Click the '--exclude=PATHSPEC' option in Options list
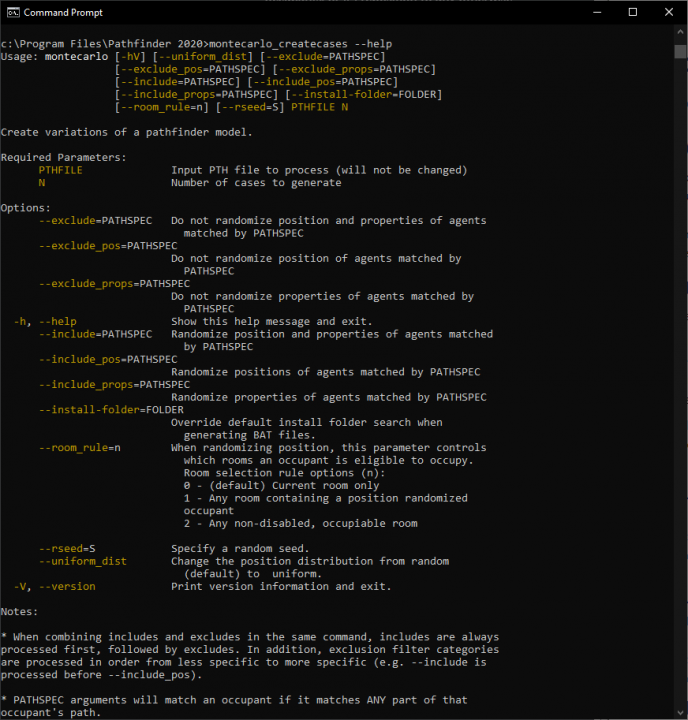The image size is (688, 720). tap(96, 221)
